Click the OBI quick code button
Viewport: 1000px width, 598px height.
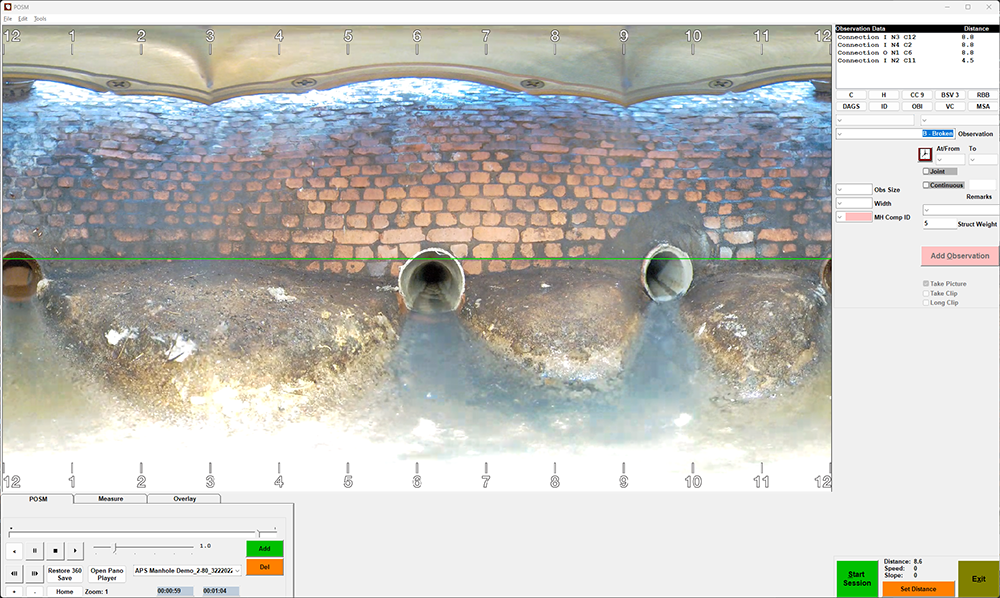[x=917, y=106]
